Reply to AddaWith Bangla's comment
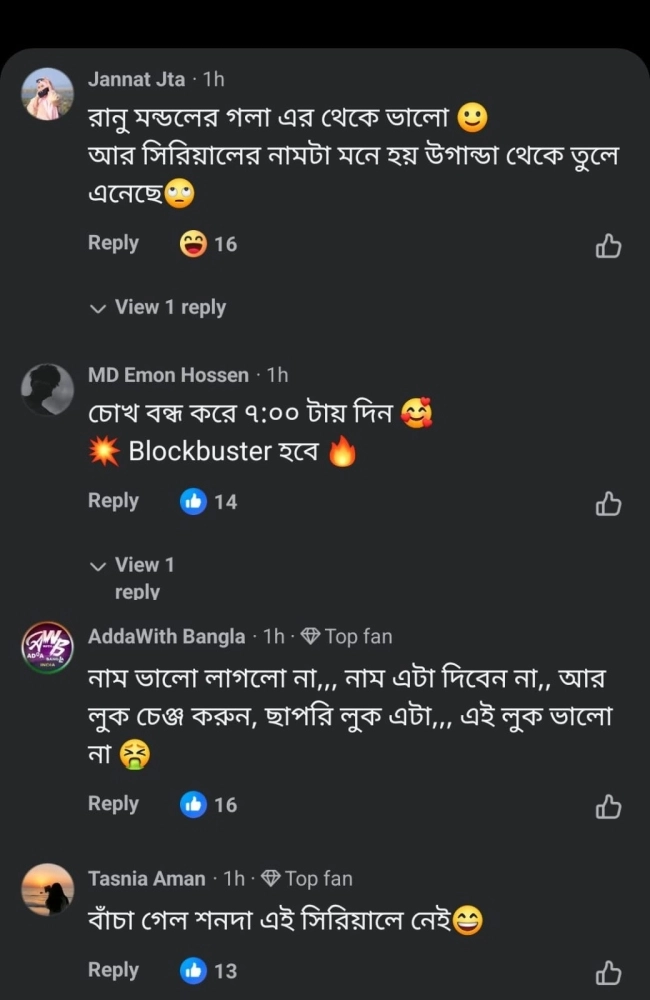 [113, 804]
